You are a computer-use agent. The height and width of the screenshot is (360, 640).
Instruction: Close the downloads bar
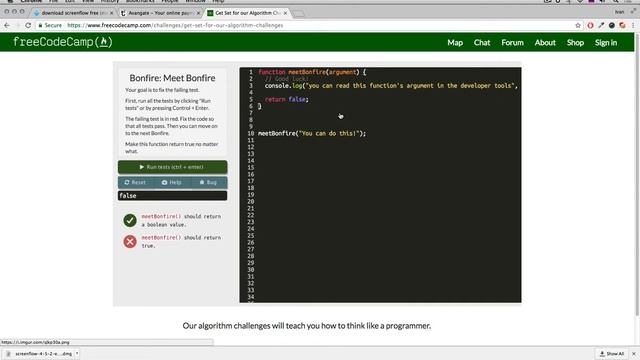pyautogui.click(x=633, y=354)
